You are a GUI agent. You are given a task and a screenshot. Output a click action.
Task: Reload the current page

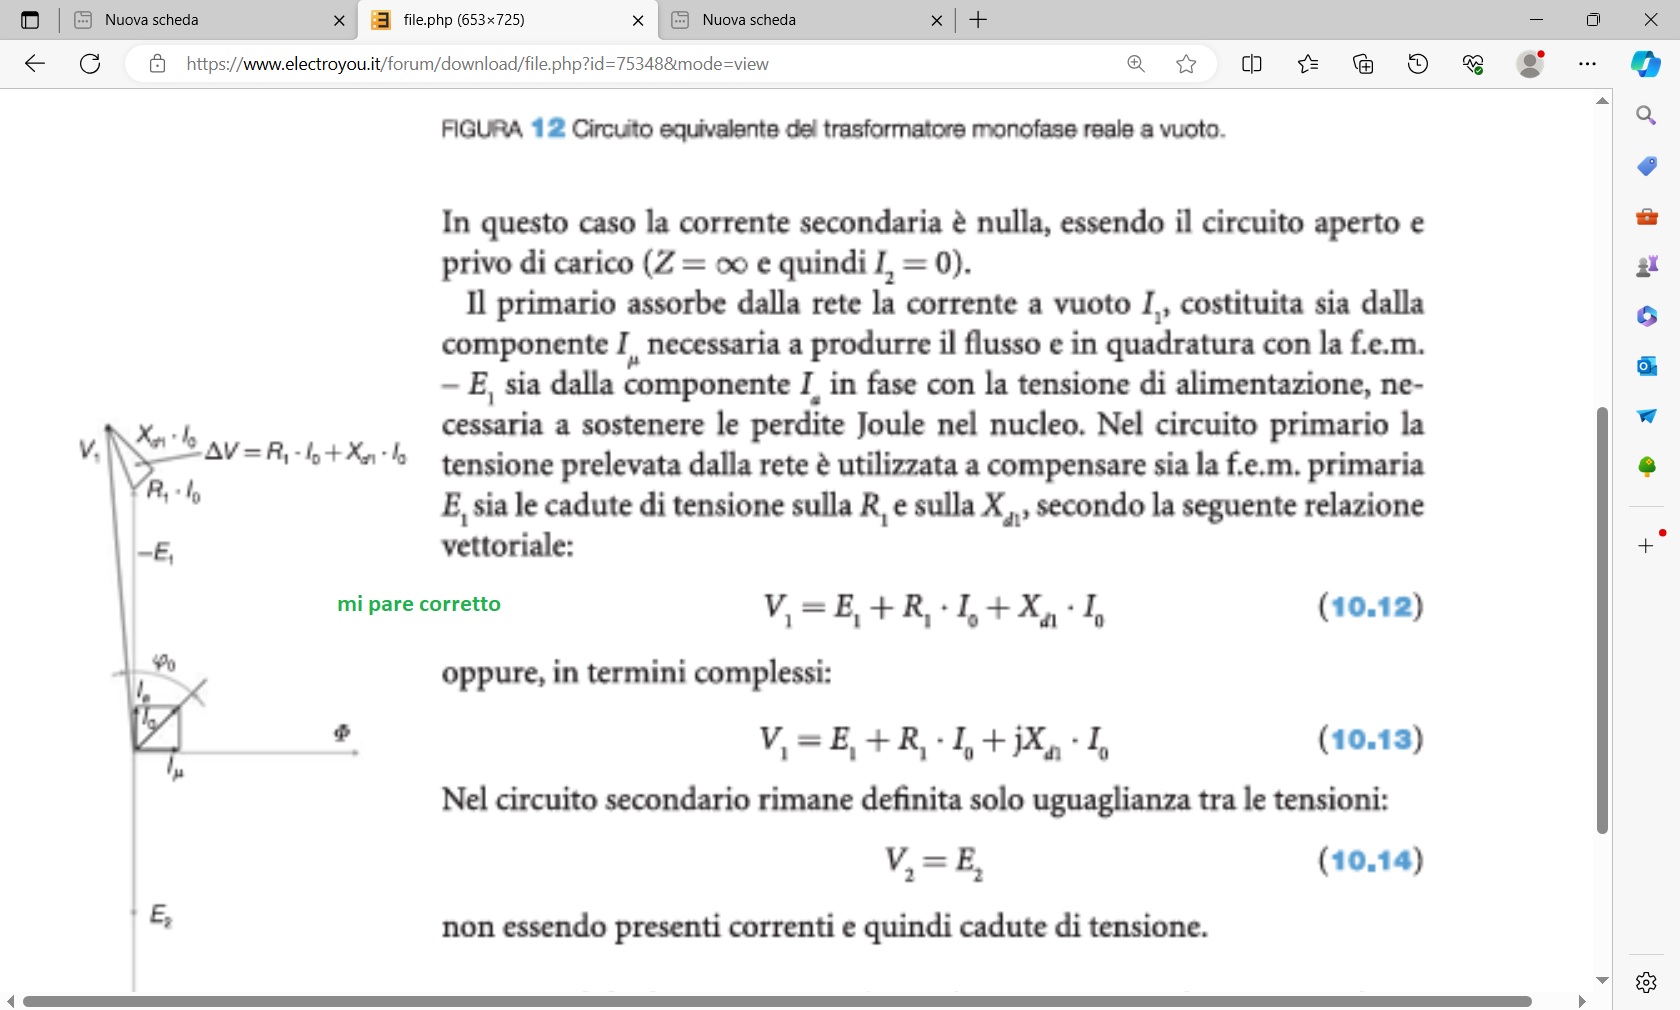click(x=90, y=64)
